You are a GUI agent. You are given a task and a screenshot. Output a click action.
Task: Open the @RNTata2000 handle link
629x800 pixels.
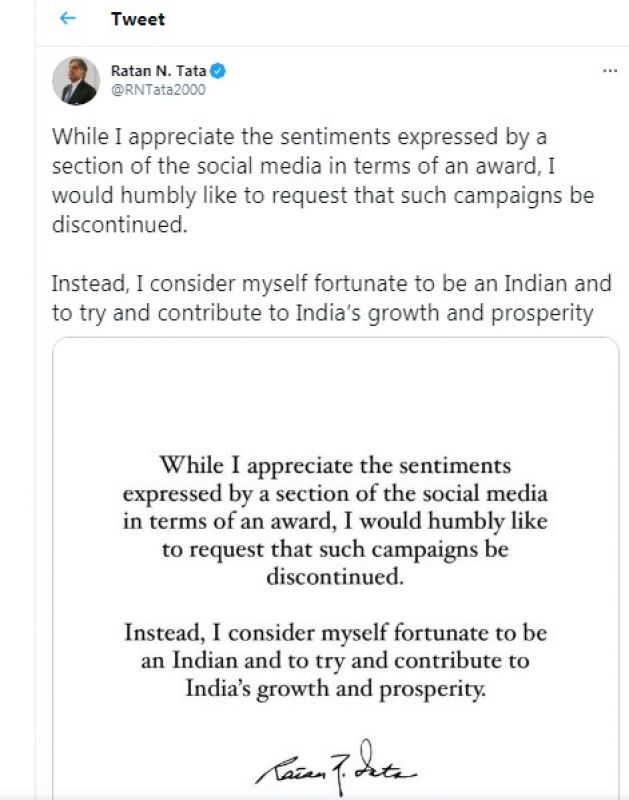[156, 88]
